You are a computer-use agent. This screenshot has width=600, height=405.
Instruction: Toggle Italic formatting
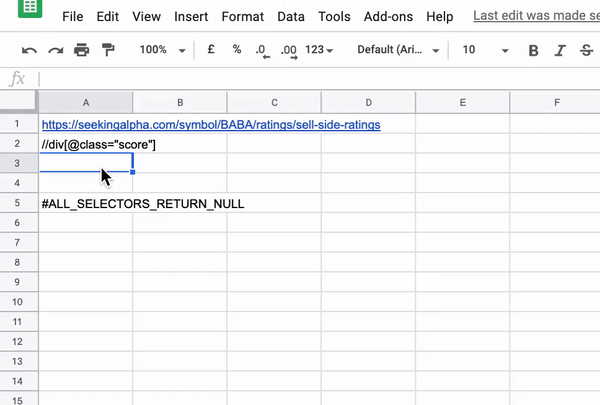point(560,51)
